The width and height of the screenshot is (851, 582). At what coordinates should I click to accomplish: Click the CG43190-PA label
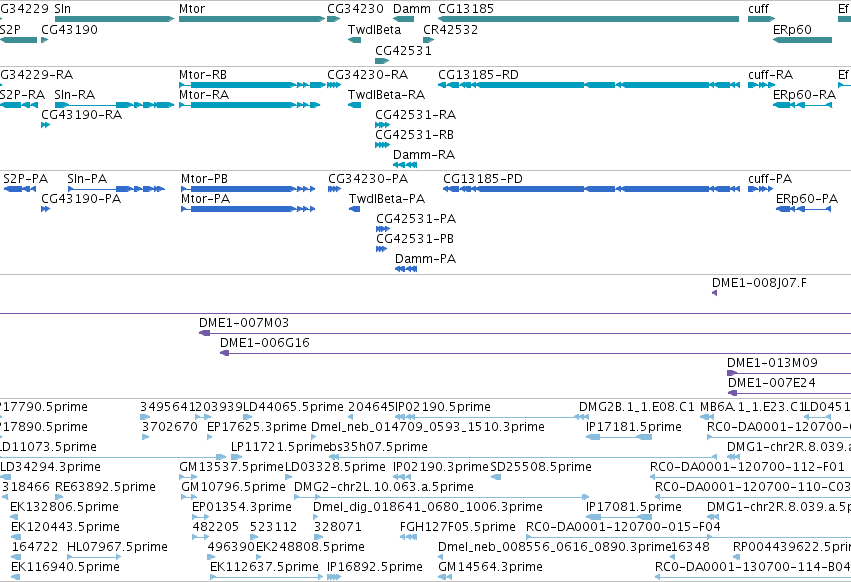tap(81, 199)
